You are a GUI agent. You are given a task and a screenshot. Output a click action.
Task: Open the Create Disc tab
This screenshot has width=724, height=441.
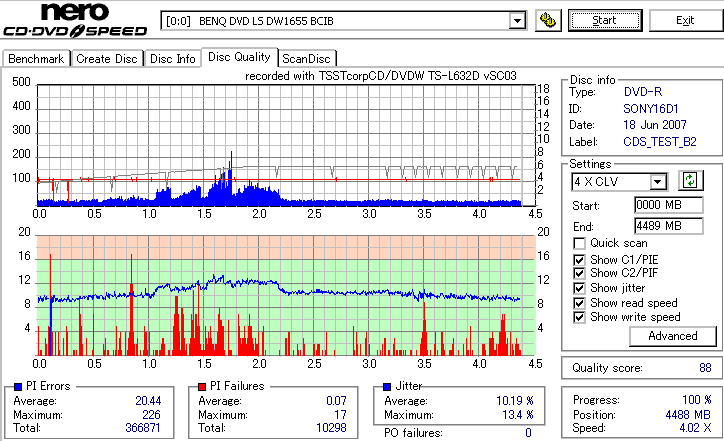pos(107,59)
